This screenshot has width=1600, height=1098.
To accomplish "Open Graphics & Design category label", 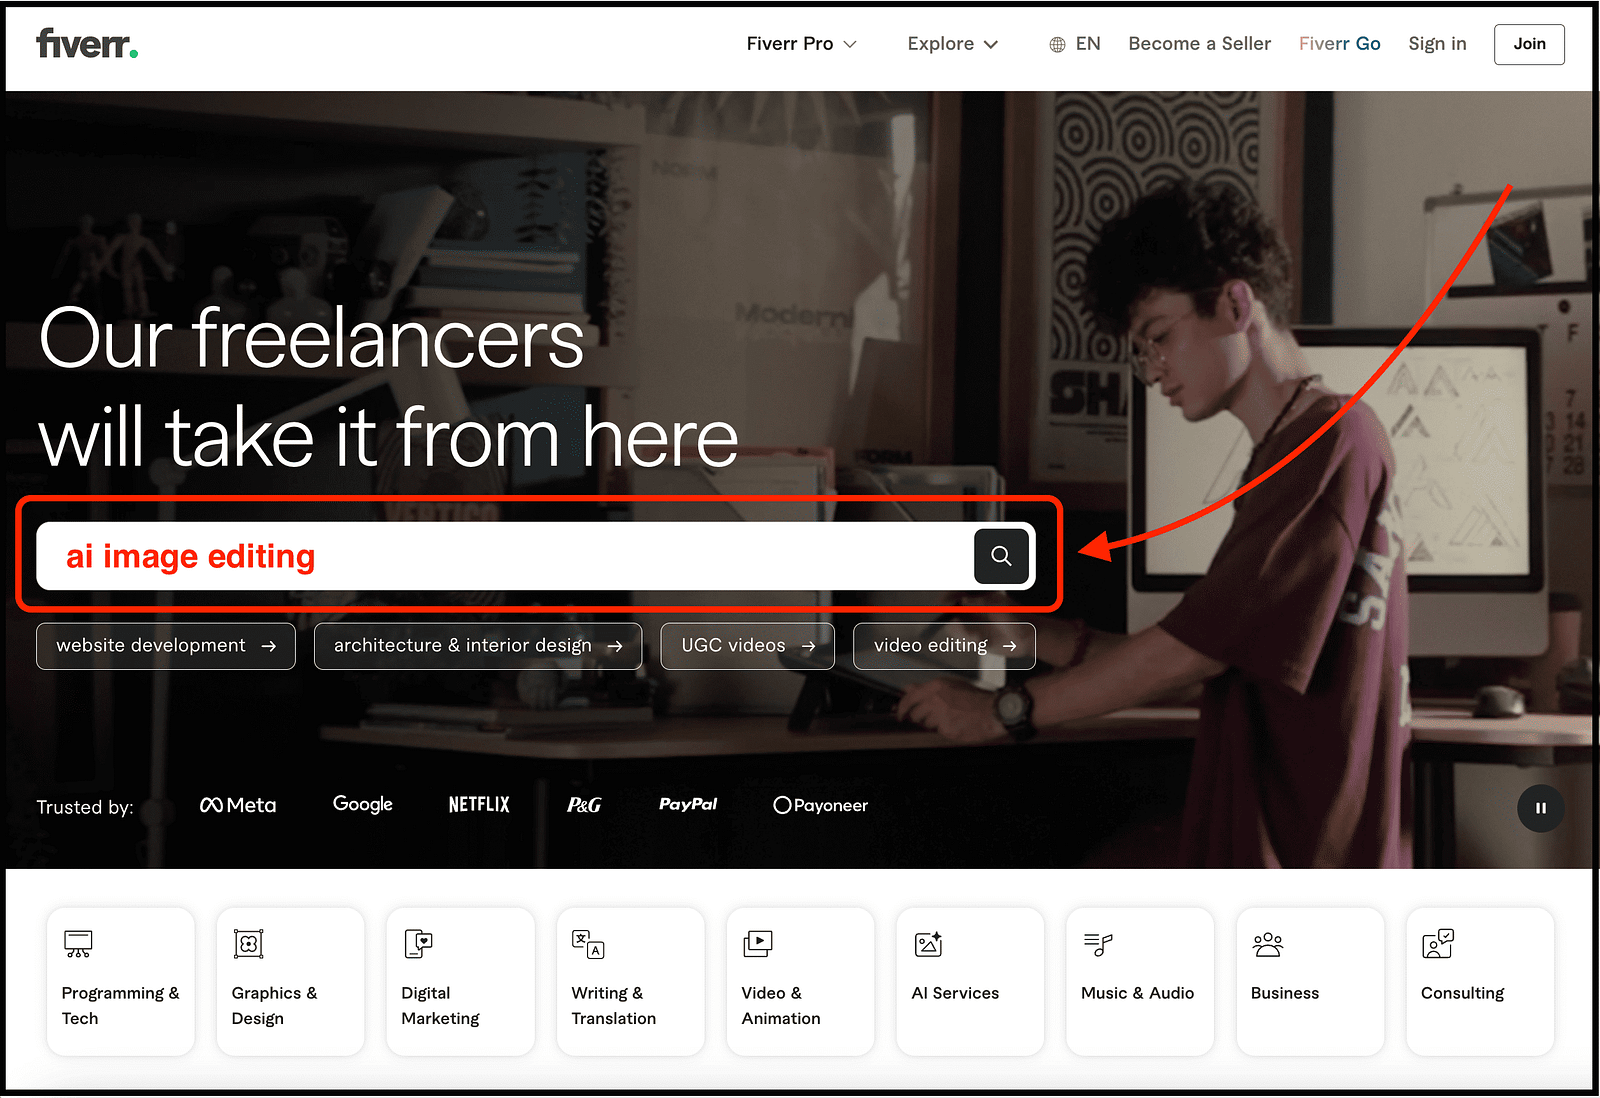I will point(274,1005).
